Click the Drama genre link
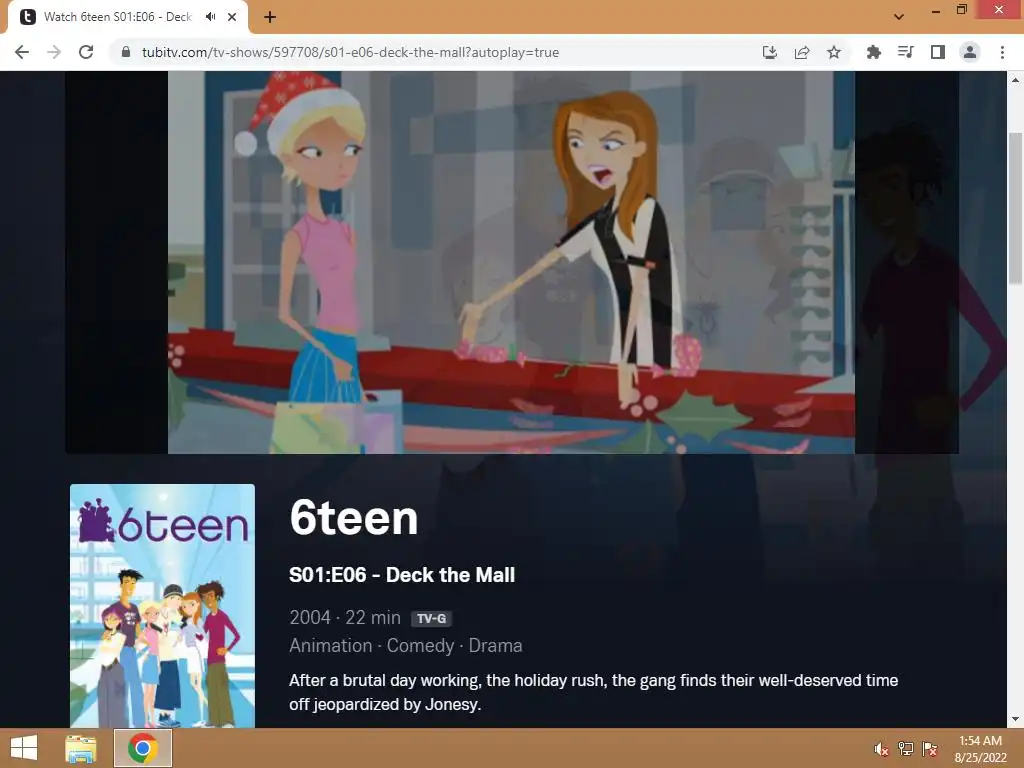 click(495, 645)
